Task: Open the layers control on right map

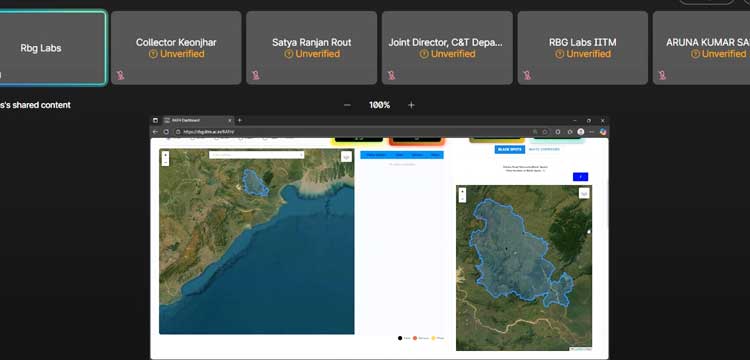Action: tap(584, 193)
